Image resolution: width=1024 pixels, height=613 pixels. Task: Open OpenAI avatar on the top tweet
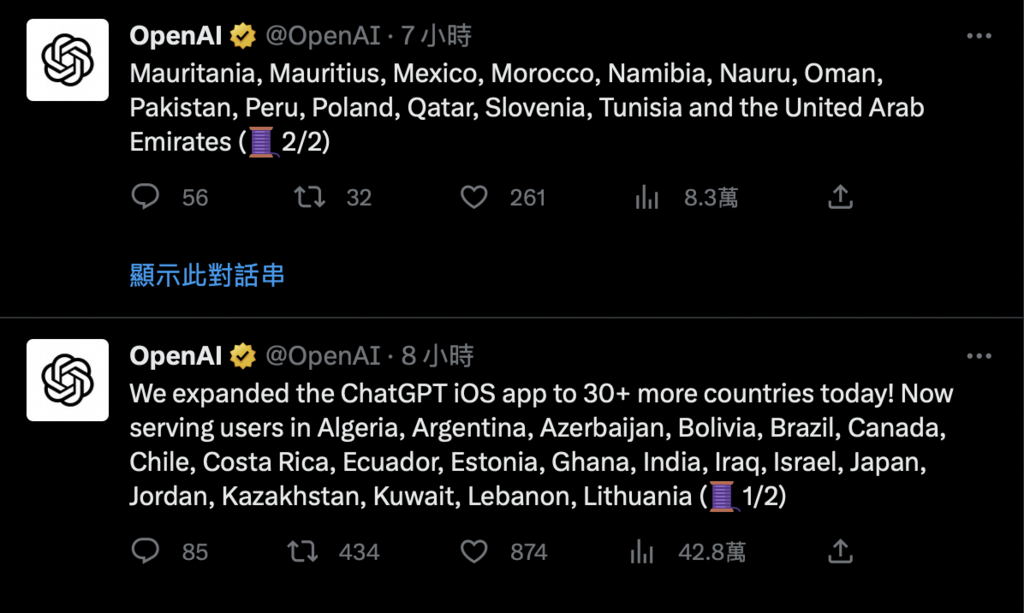67,60
